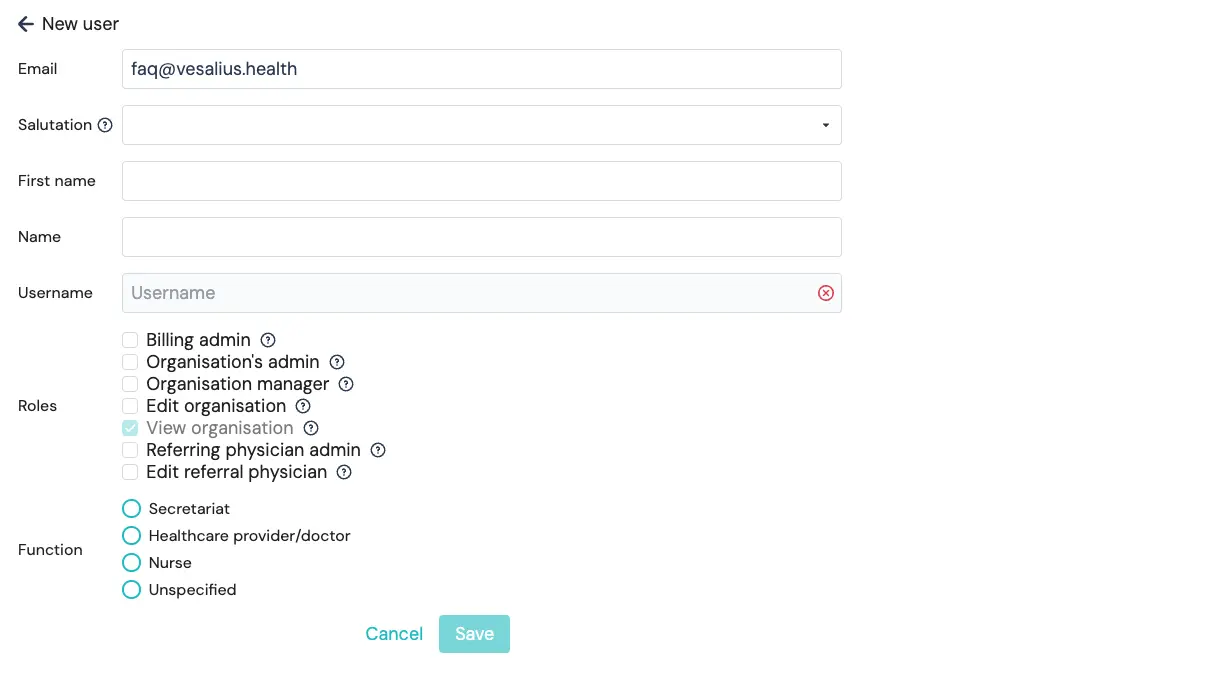The width and height of the screenshot is (1220, 676).
Task: Enable the Billing admin checkbox
Action: pos(130,340)
